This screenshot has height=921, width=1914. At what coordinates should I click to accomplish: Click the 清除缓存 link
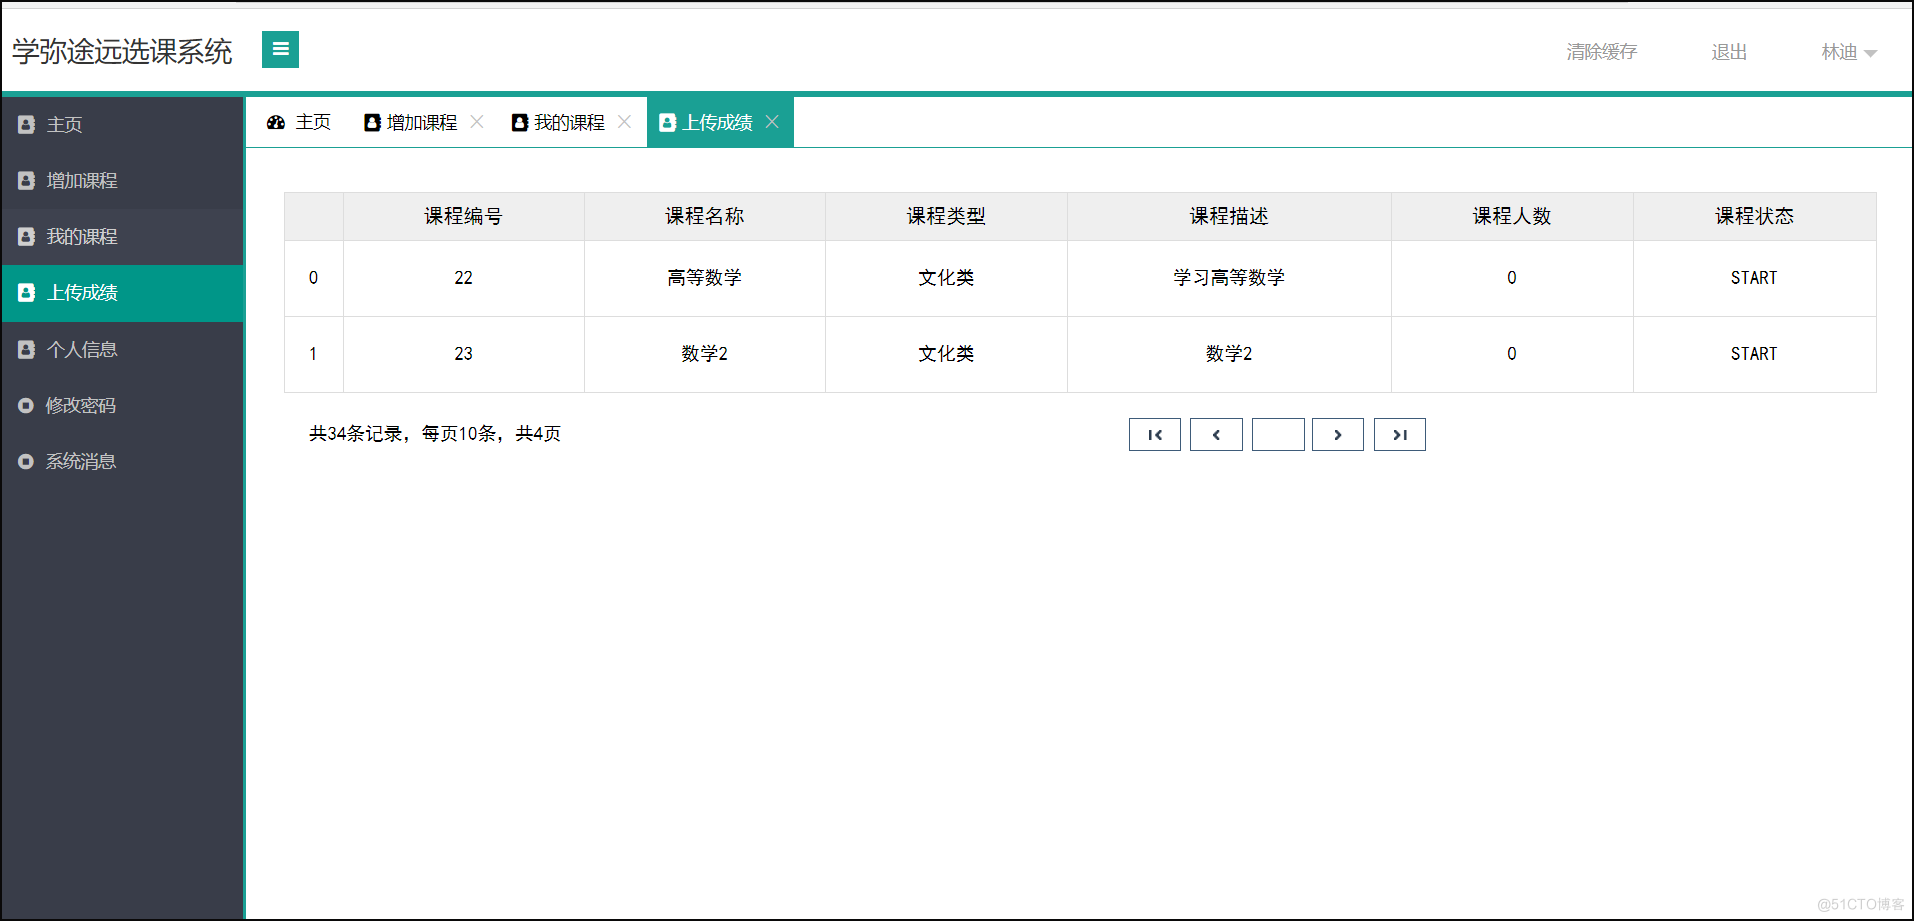tap(1601, 52)
